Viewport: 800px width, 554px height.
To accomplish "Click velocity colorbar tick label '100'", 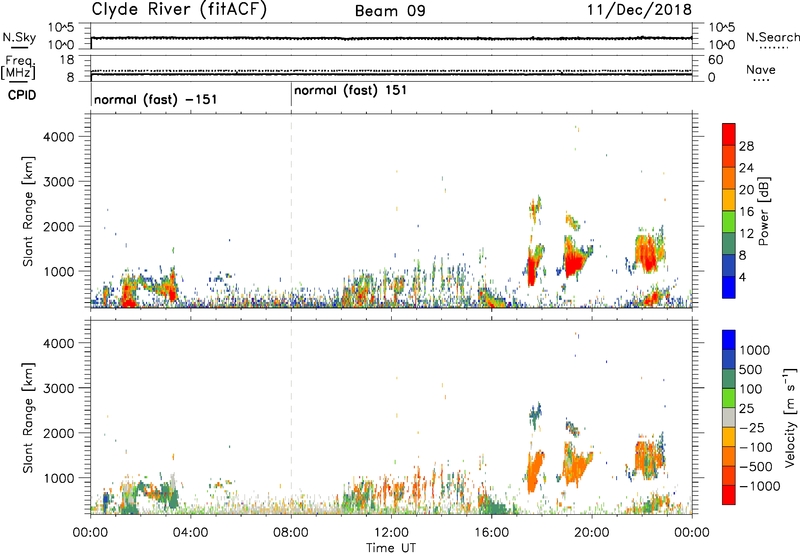I will pyautogui.click(x=751, y=389).
